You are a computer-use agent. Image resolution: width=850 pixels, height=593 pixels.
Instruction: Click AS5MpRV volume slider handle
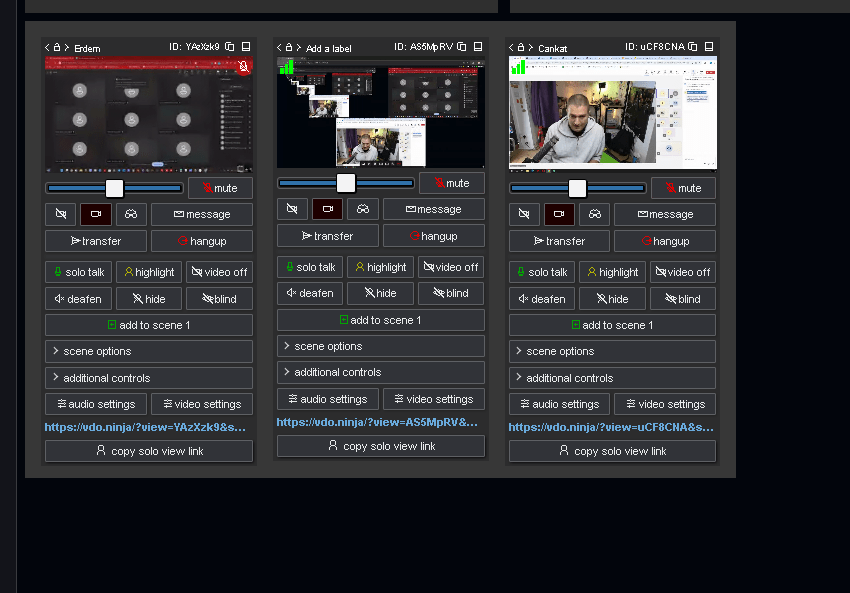pos(346,183)
